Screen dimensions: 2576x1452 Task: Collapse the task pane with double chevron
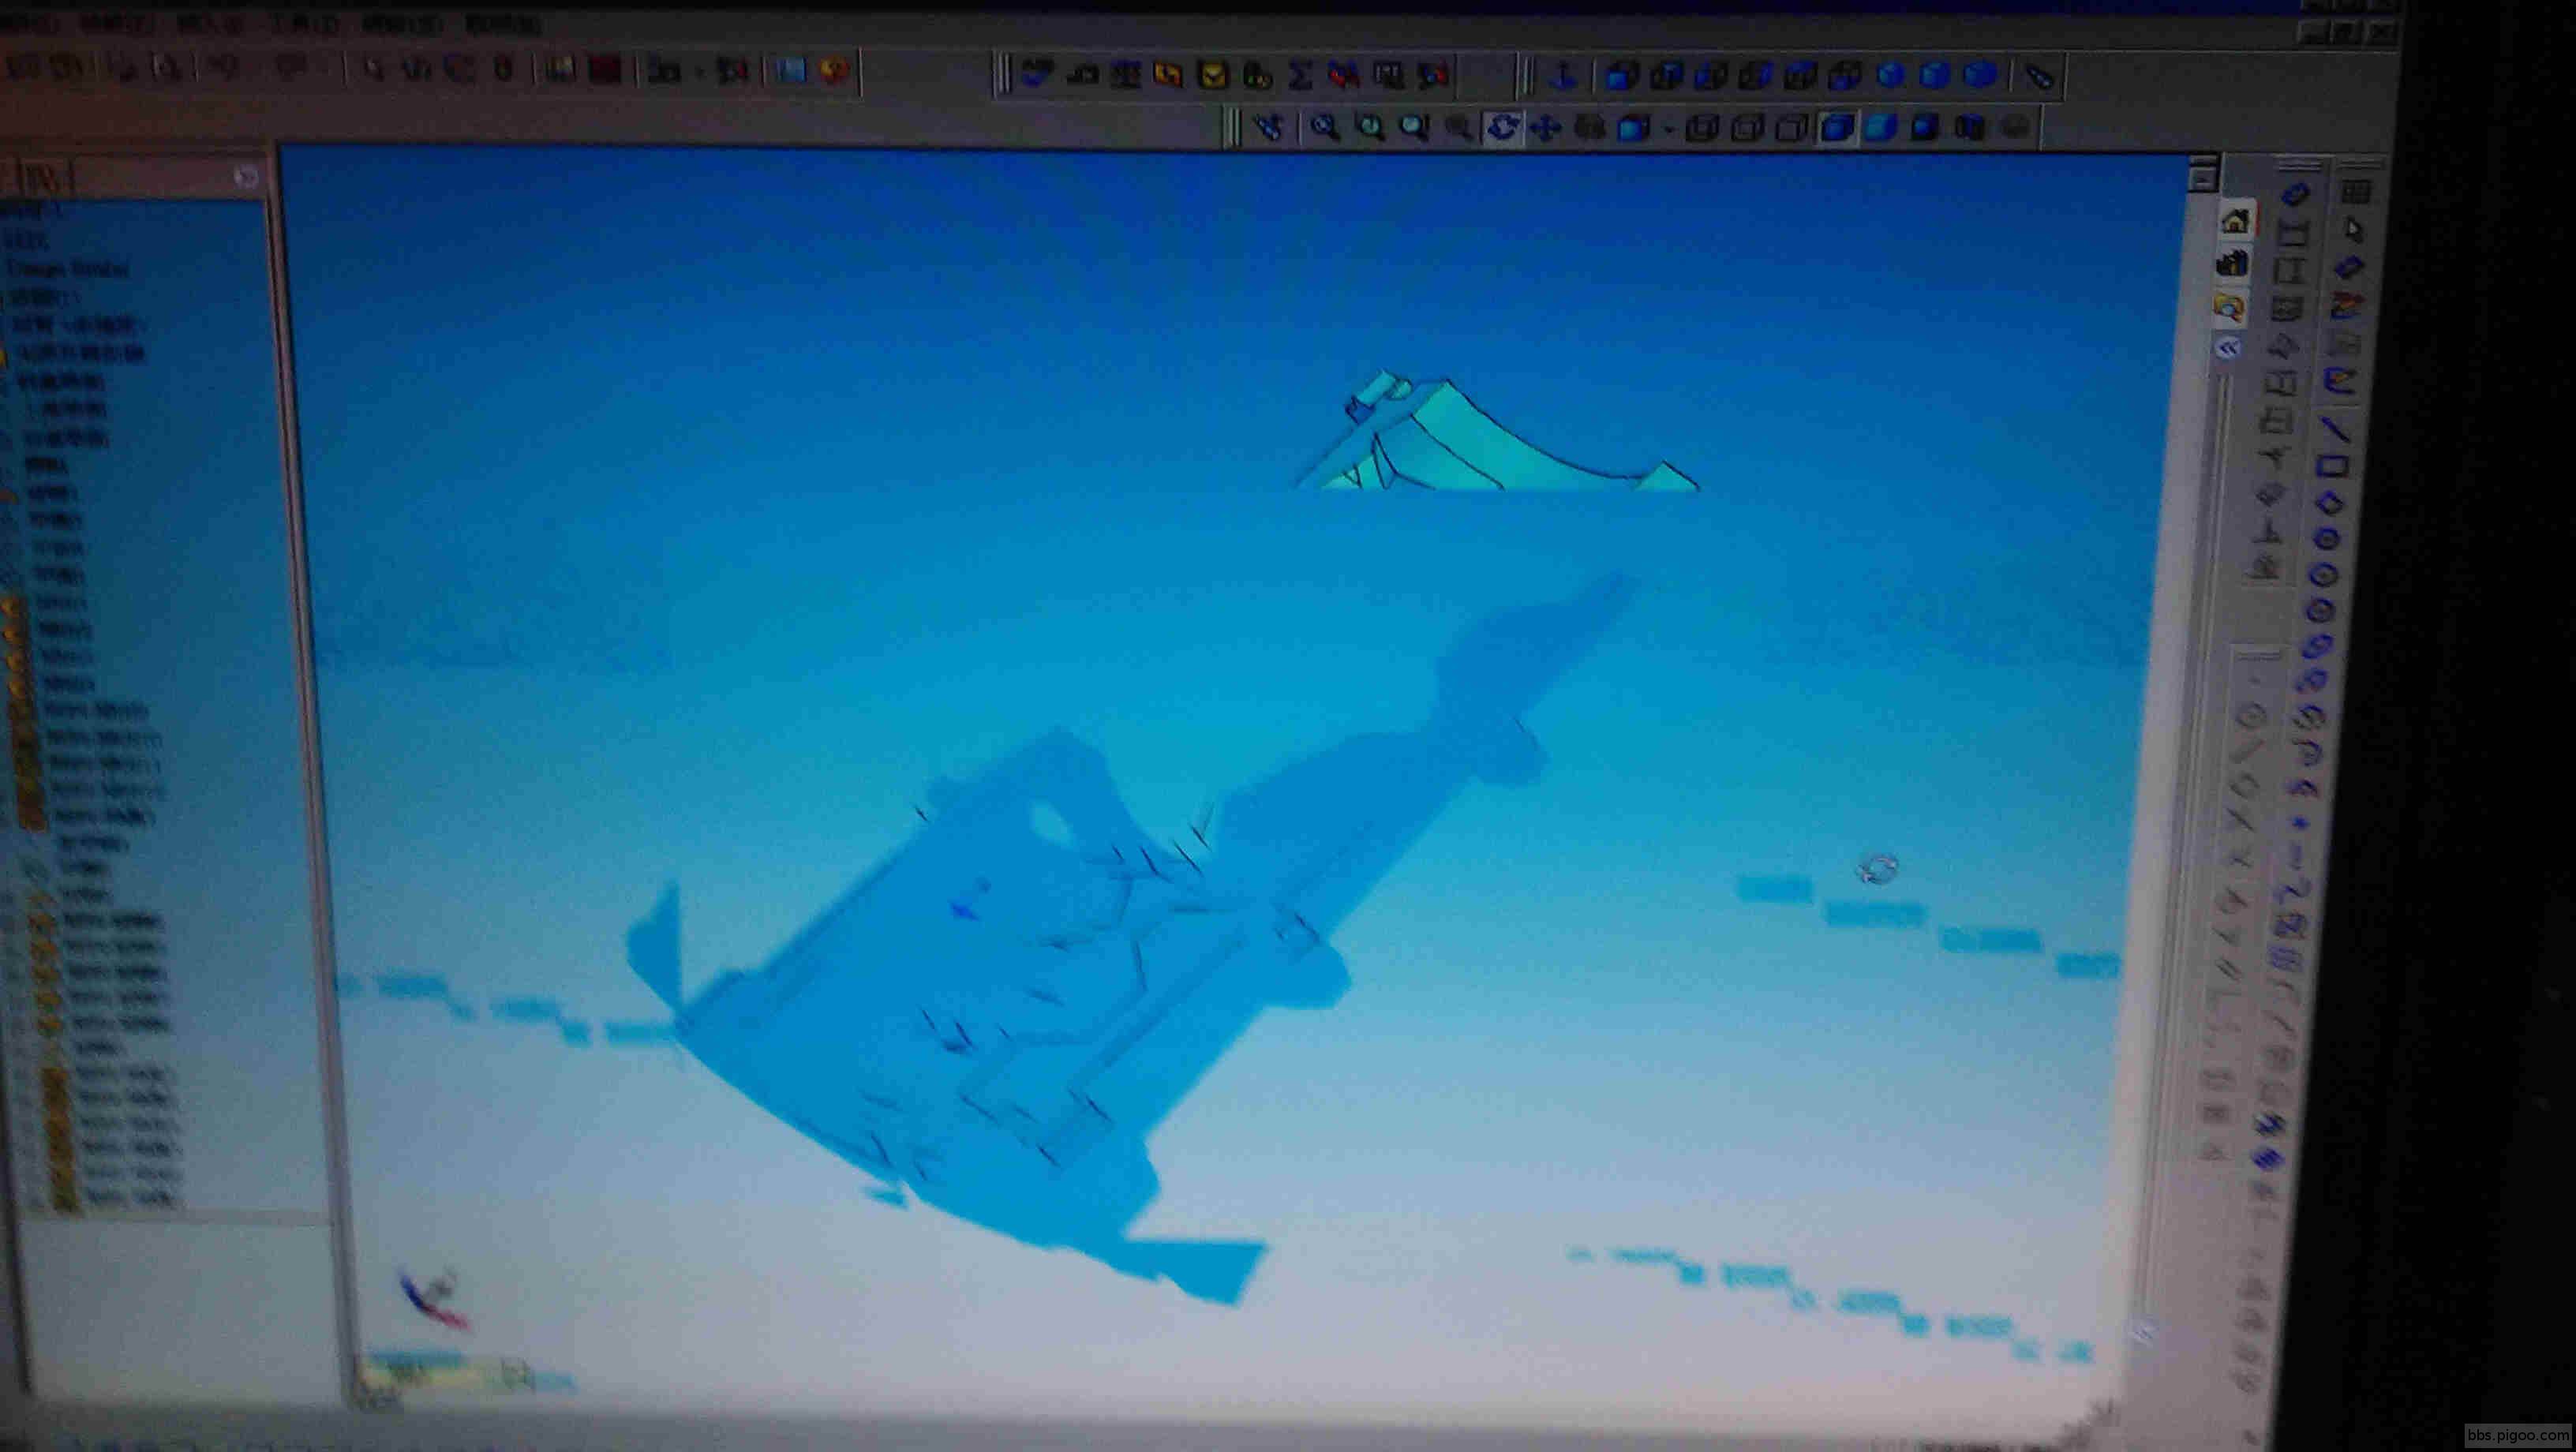coord(2228,349)
